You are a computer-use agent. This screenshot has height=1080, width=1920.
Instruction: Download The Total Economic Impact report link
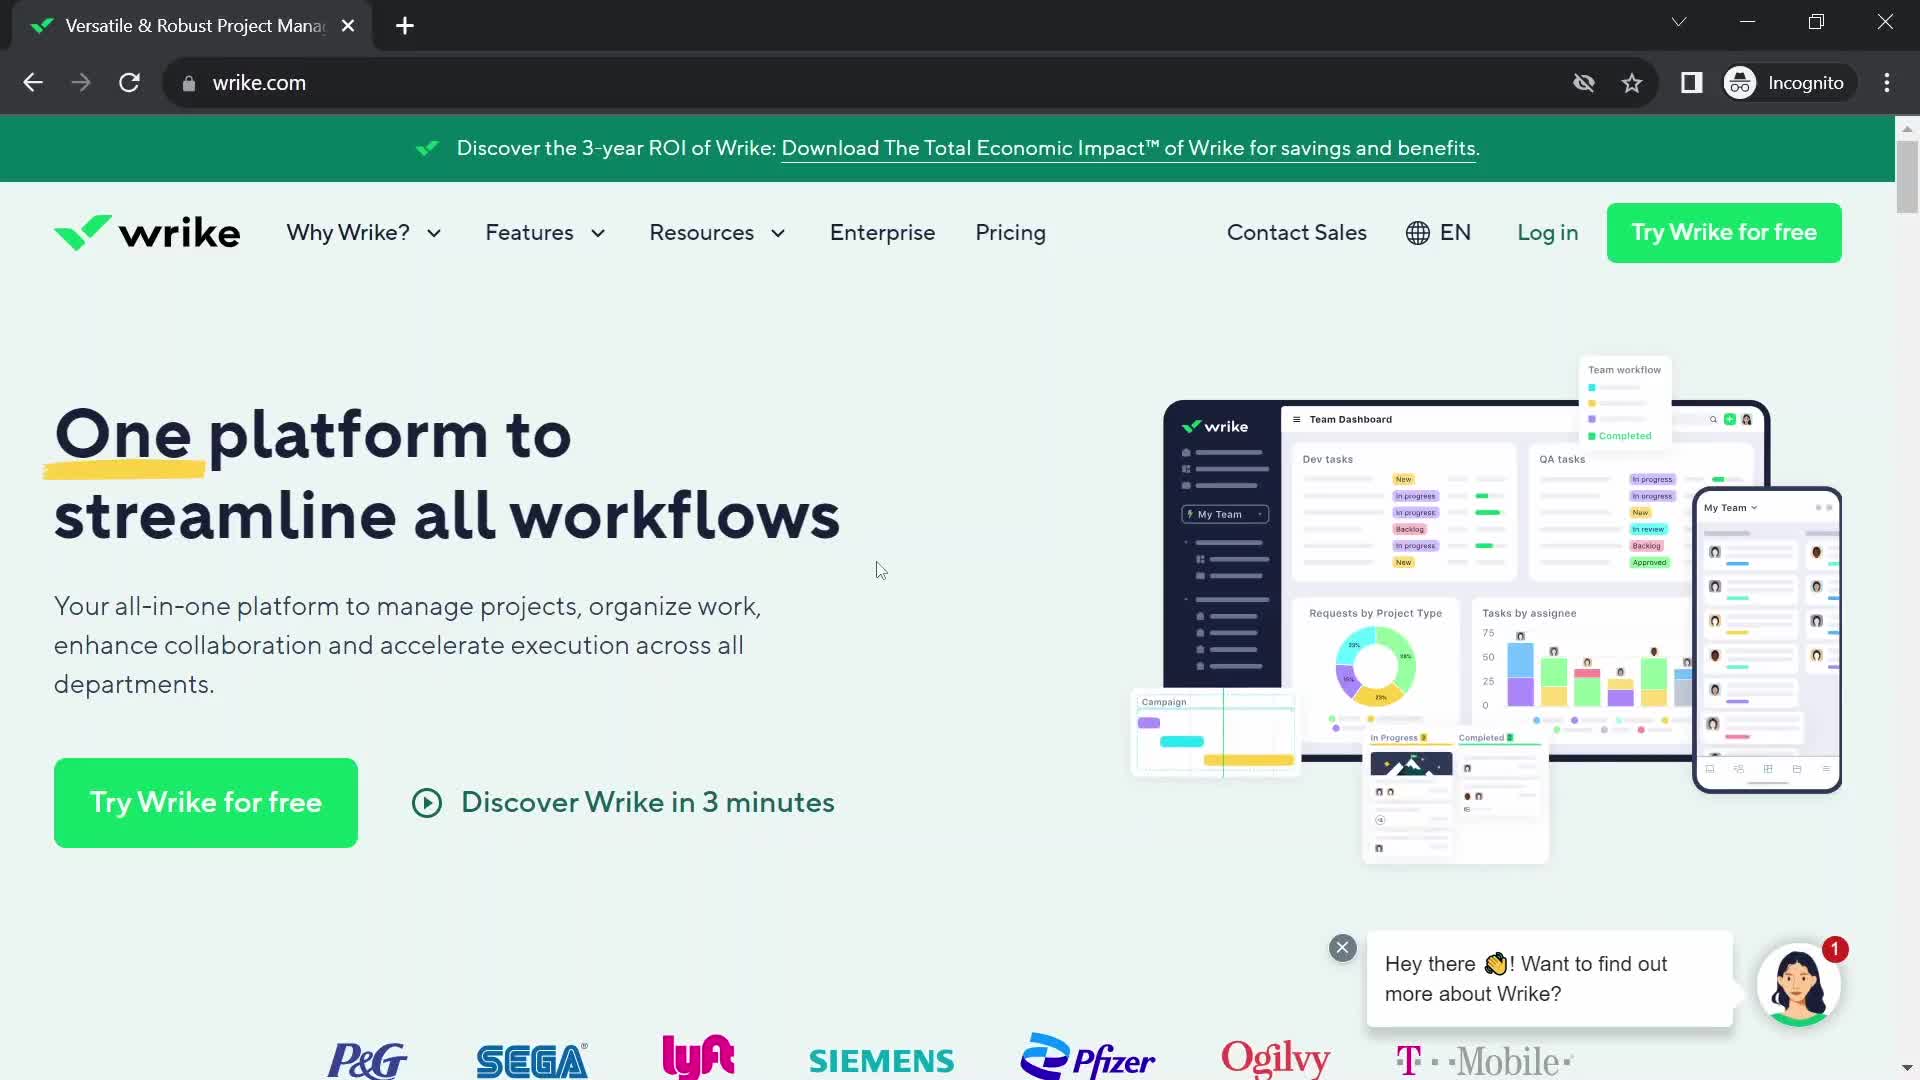[1128, 148]
